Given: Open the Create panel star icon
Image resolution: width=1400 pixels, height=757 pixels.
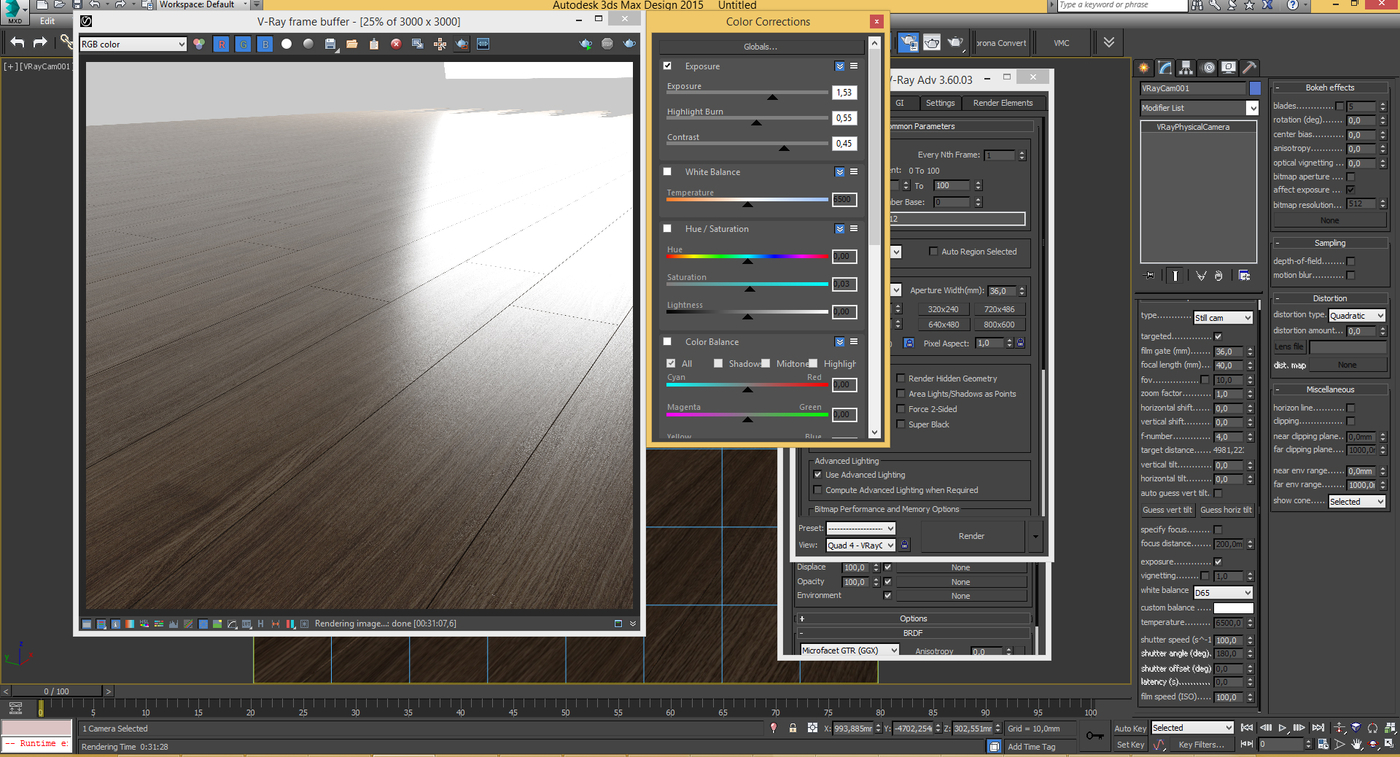Looking at the screenshot, I should [1144, 68].
